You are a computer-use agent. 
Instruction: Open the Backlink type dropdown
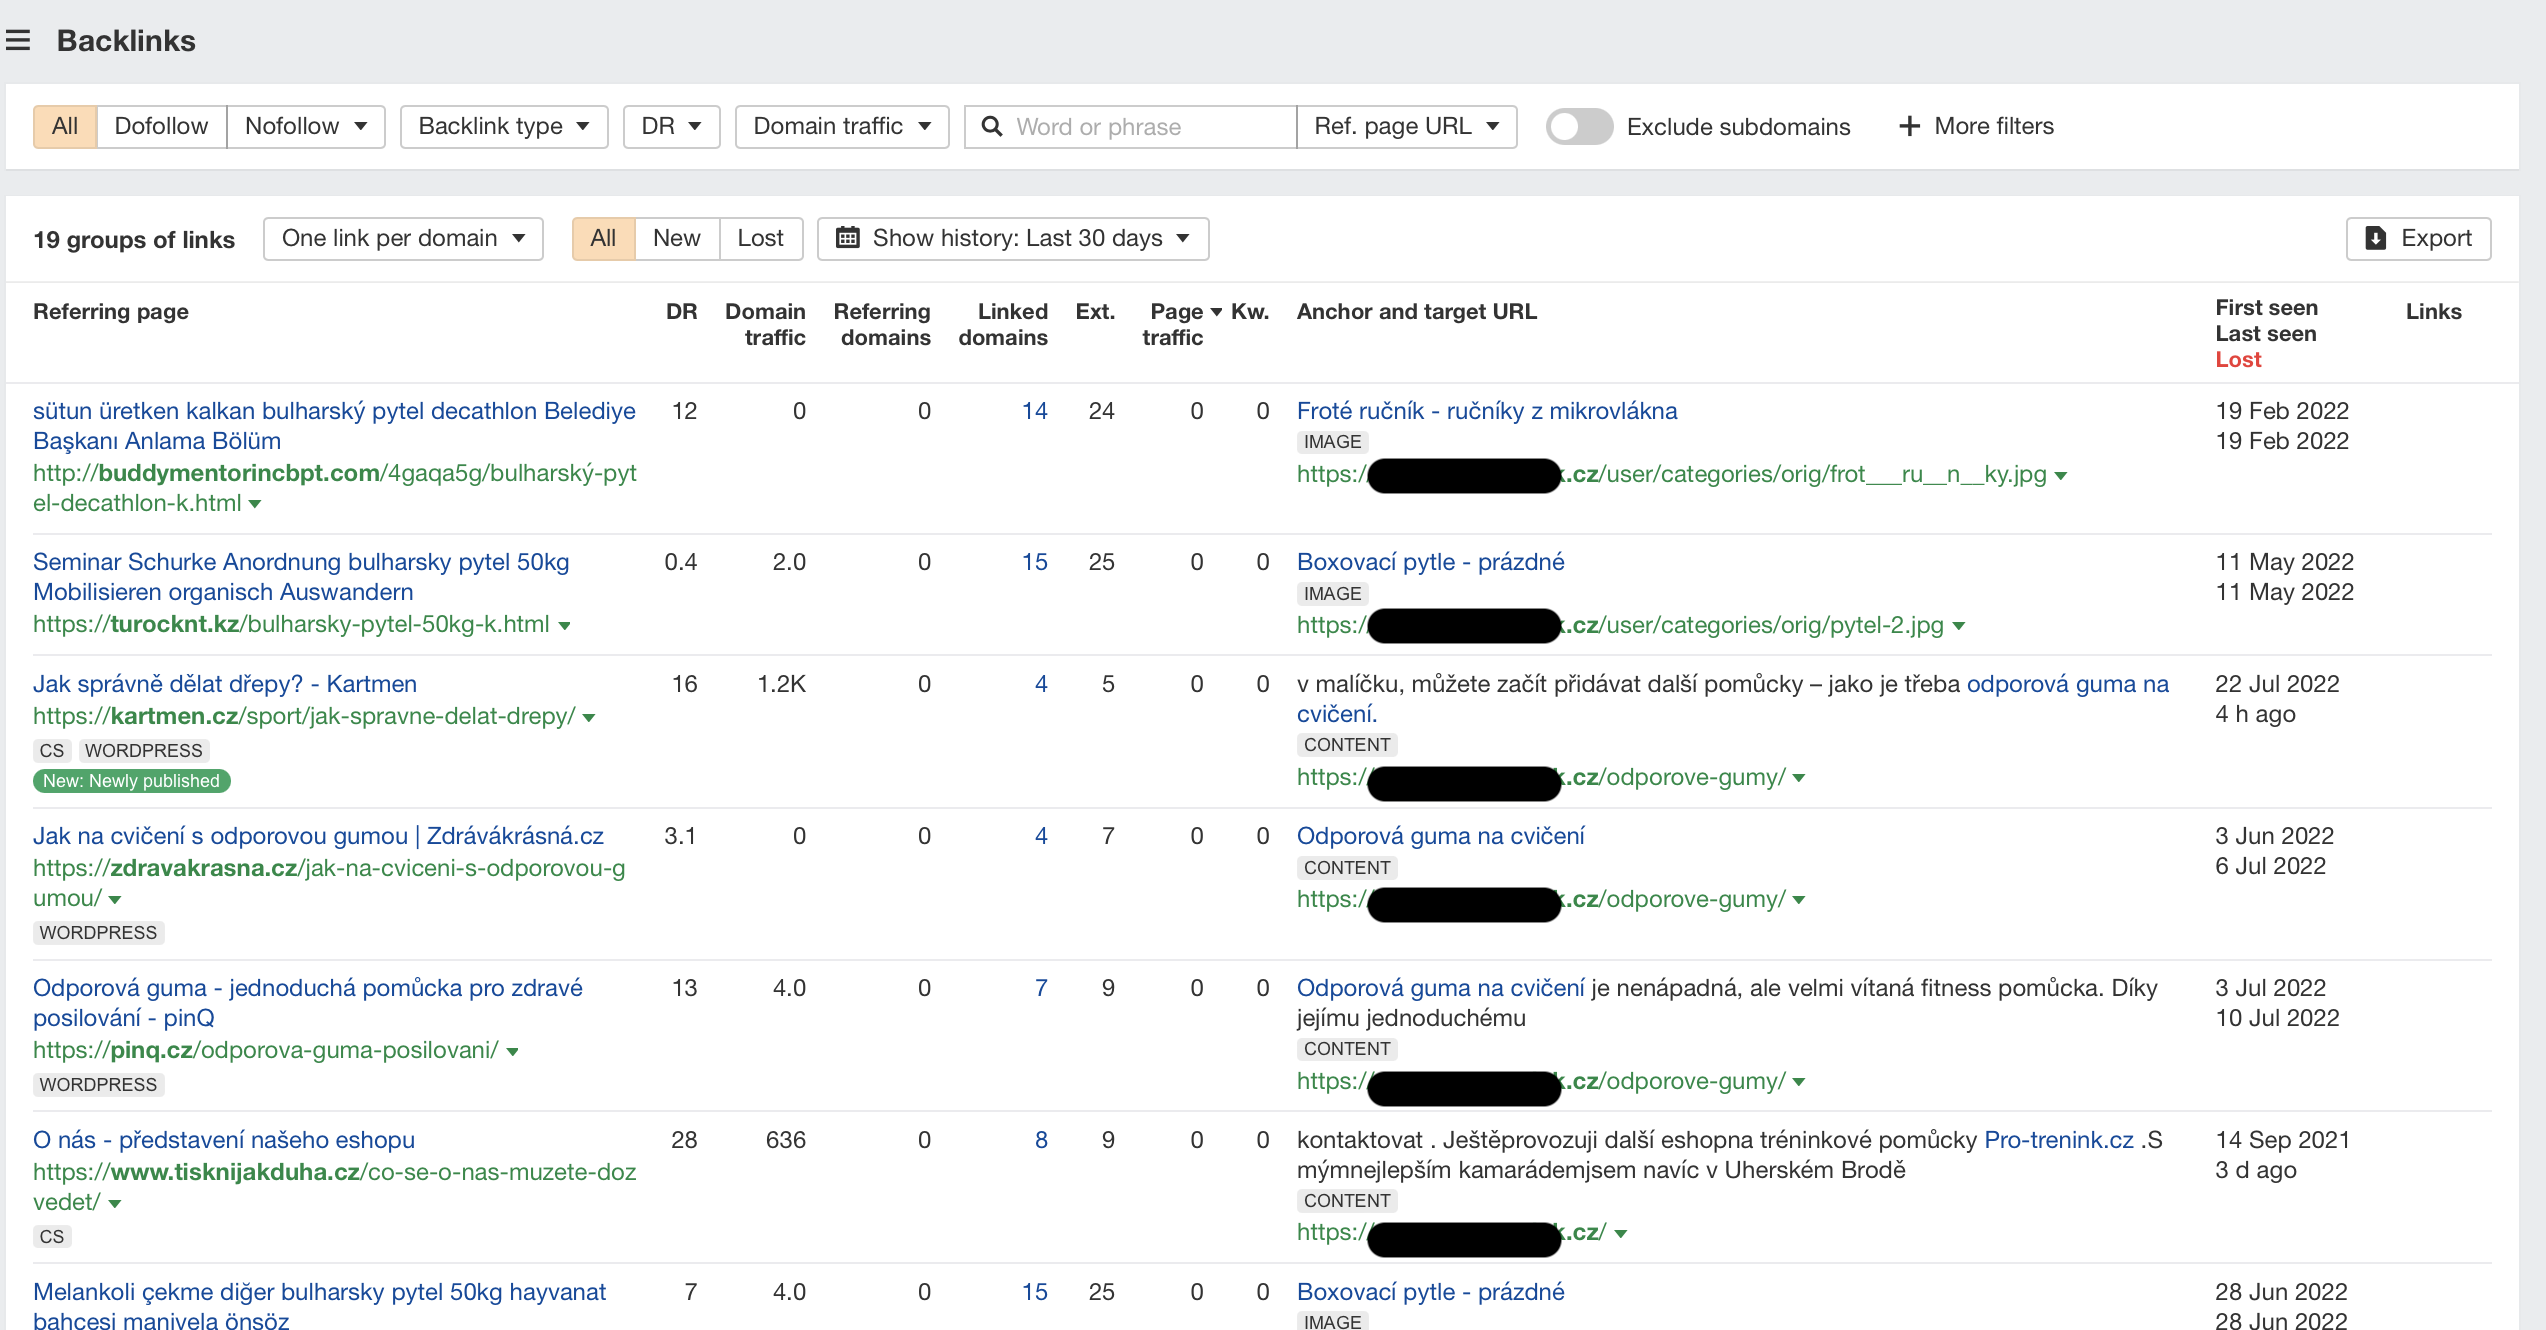coord(504,127)
